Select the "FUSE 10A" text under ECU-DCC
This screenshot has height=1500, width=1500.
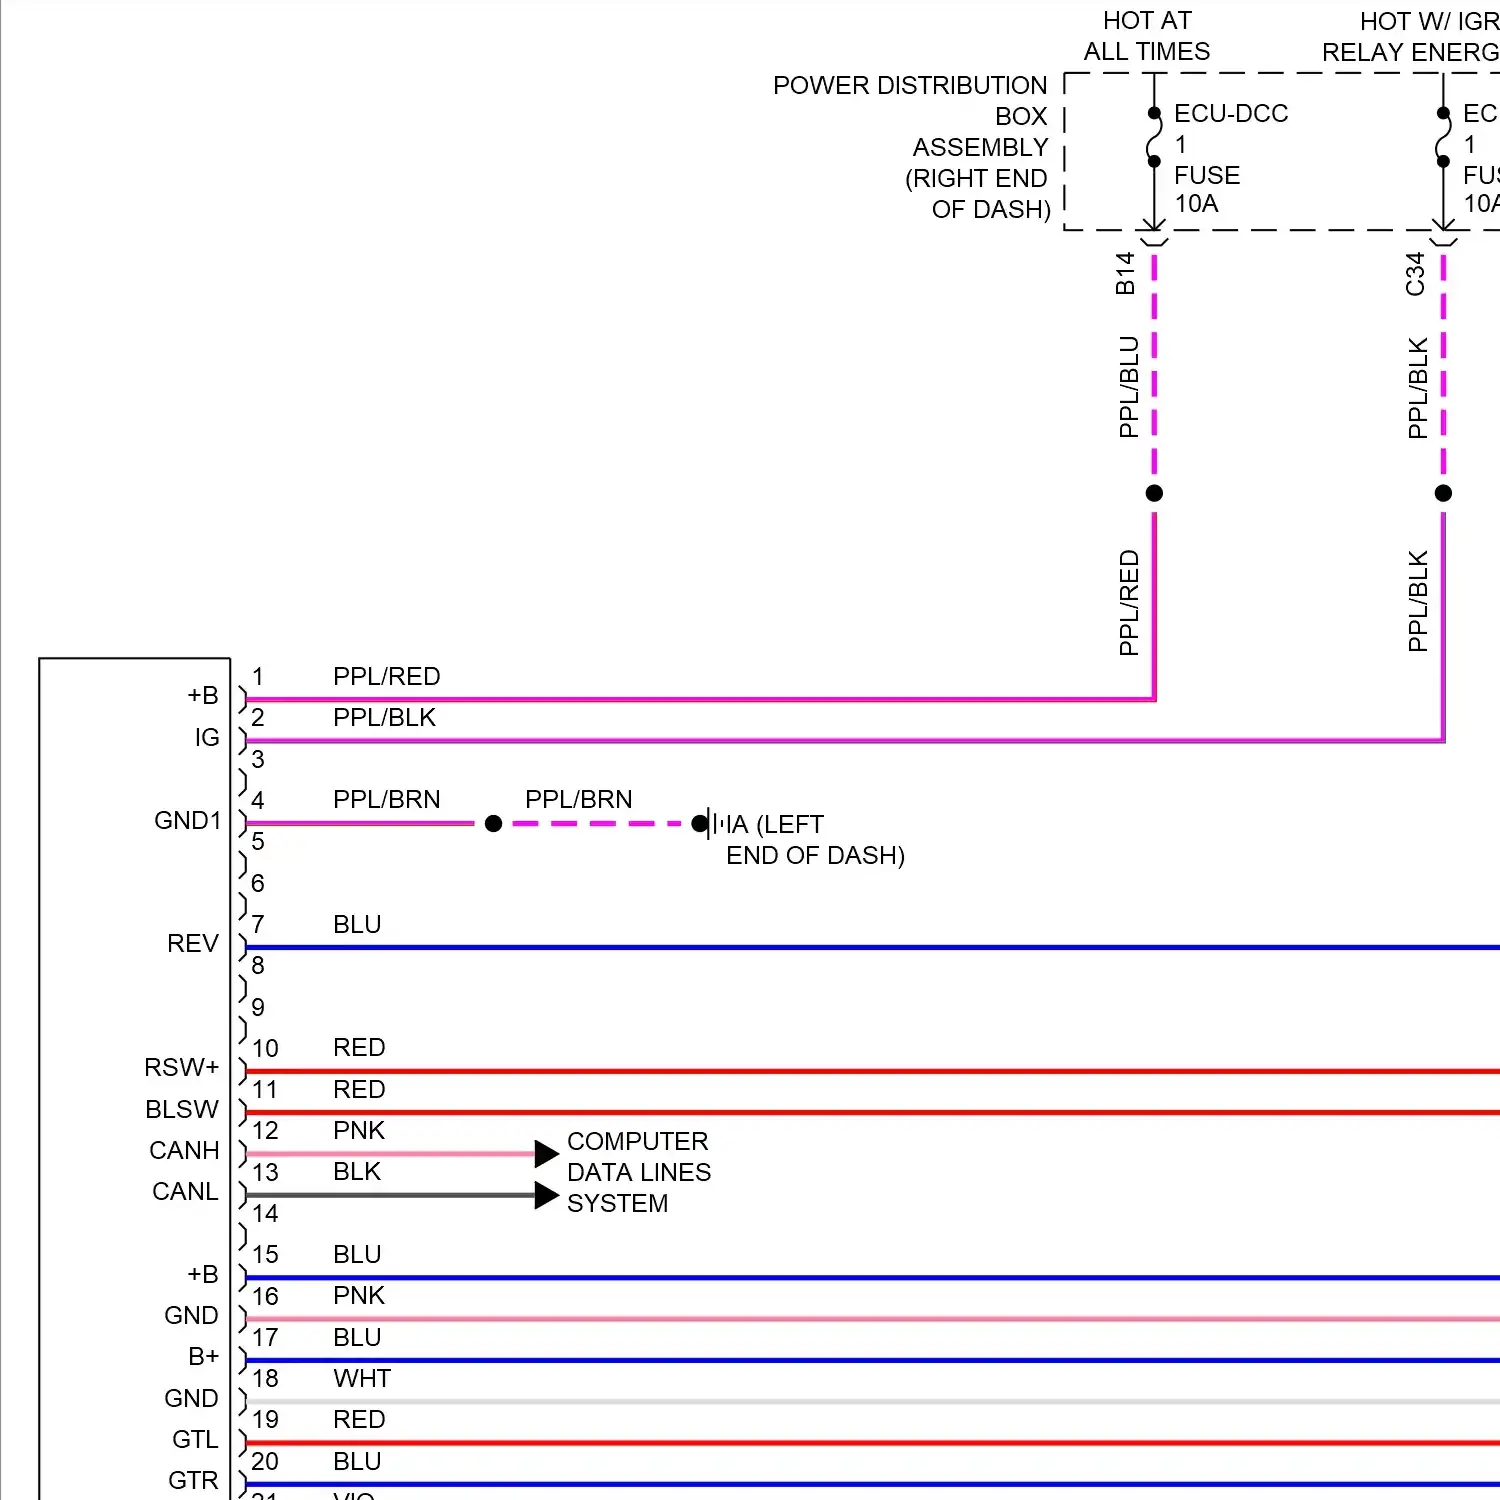(1207, 189)
